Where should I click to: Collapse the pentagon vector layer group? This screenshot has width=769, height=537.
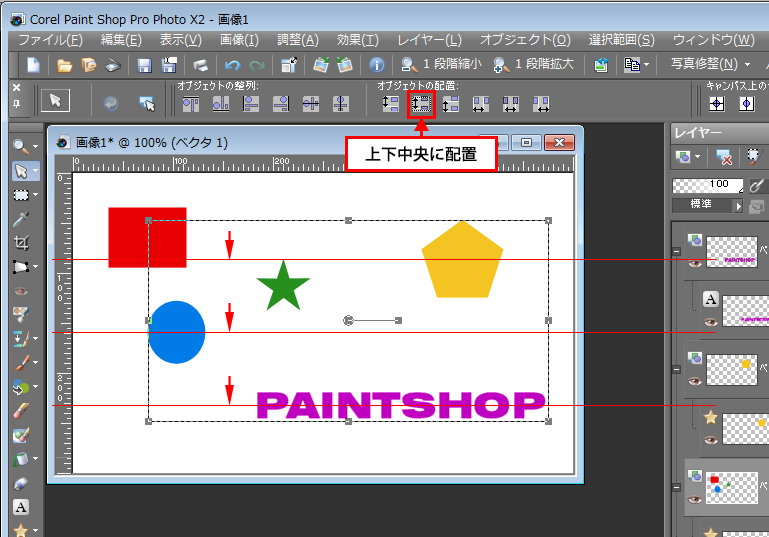676,369
